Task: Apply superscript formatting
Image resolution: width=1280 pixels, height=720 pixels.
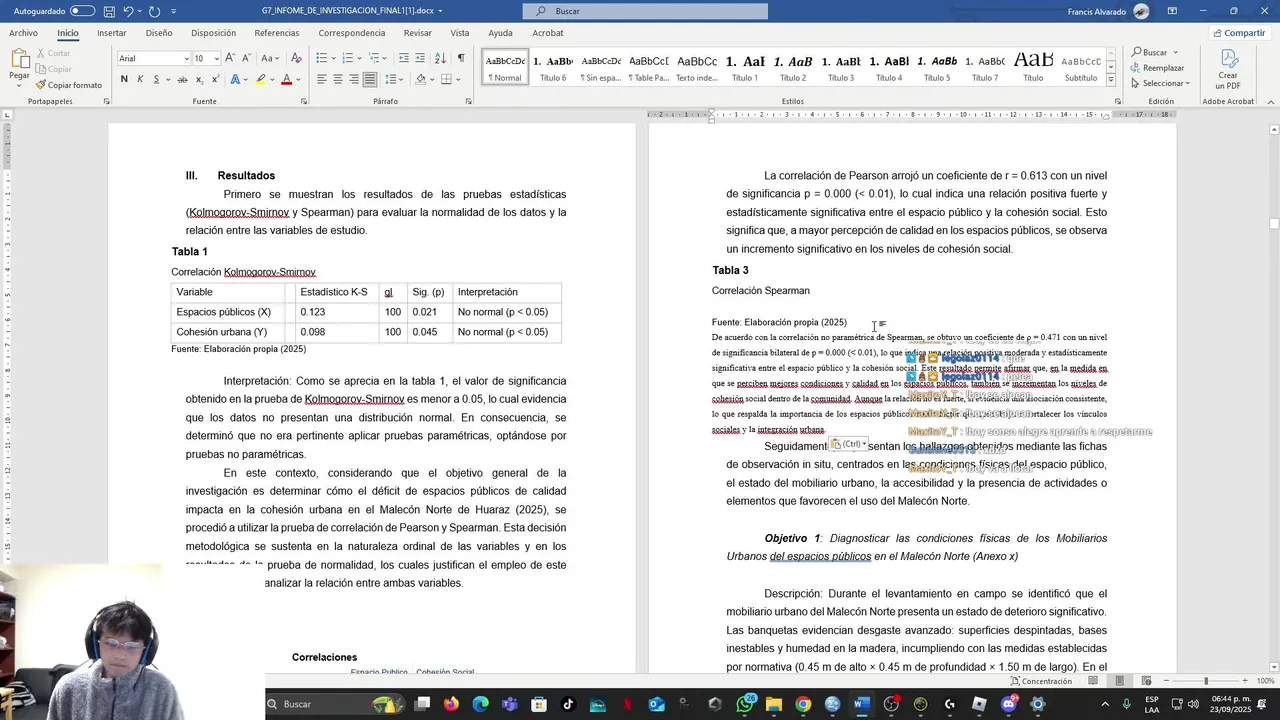Action: (215, 79)
